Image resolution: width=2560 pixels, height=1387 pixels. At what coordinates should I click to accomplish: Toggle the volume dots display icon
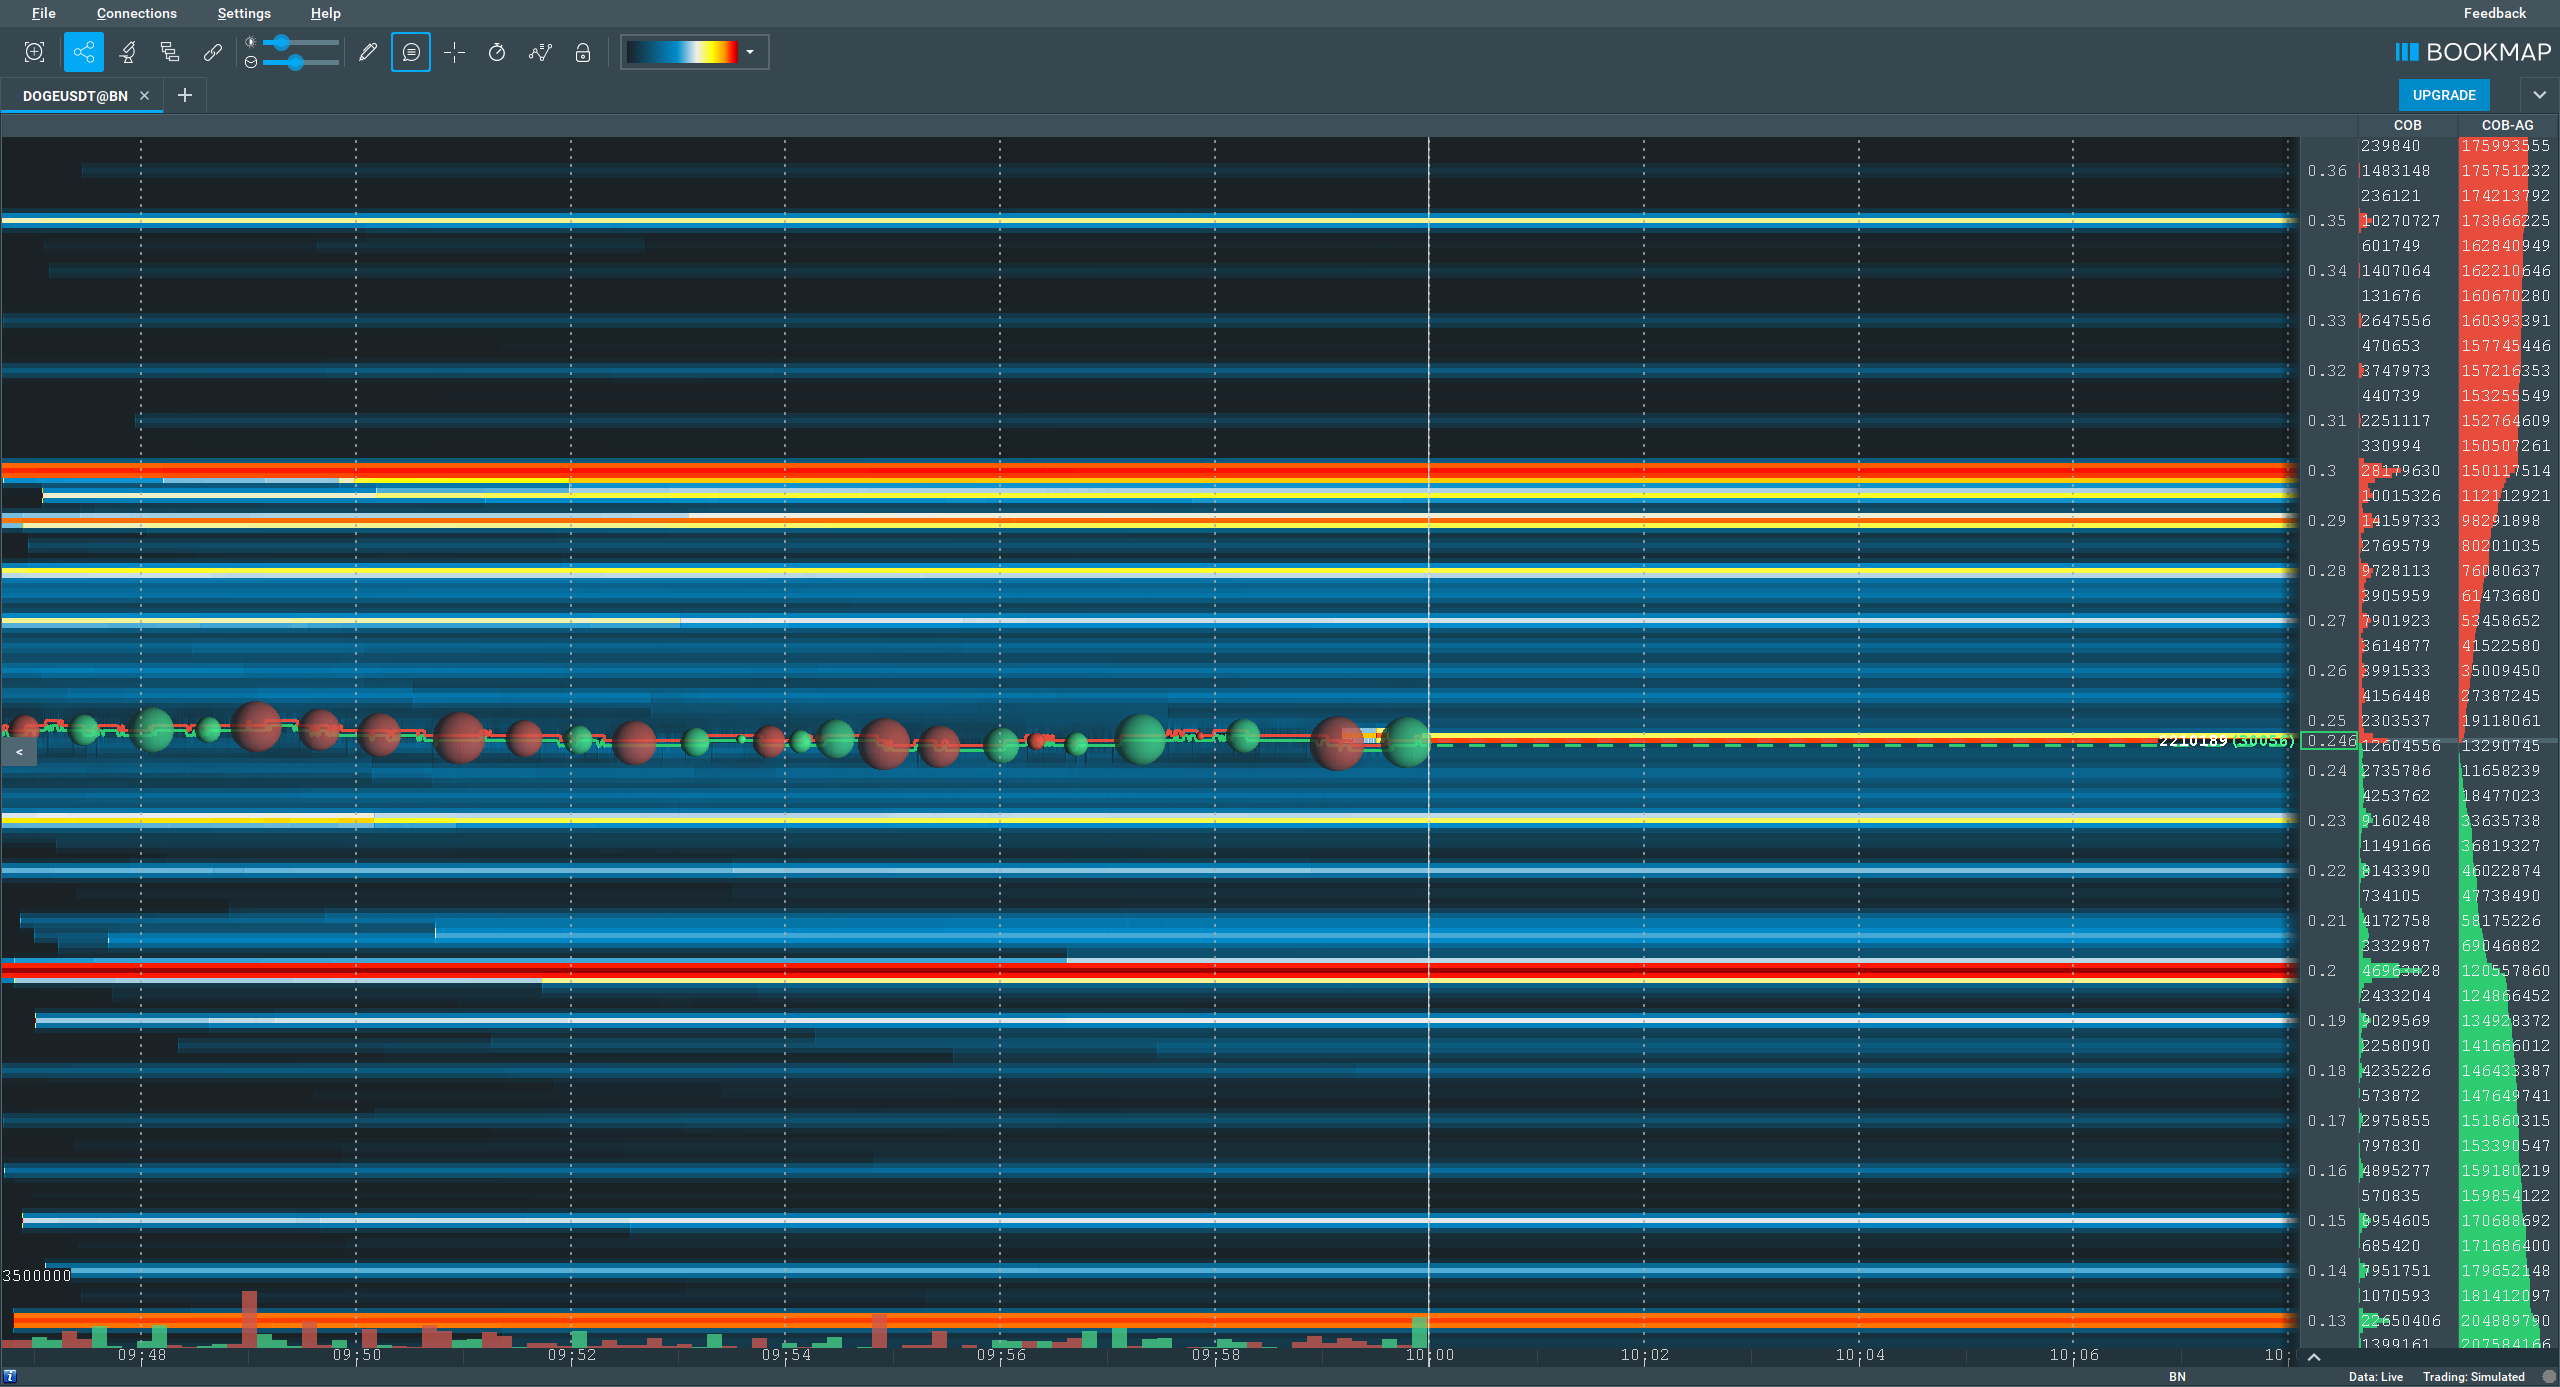coord(540,52)
